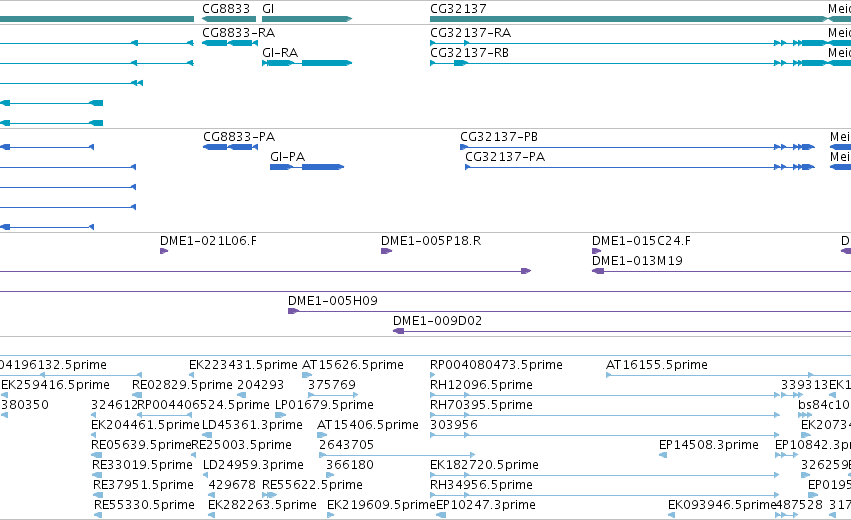The image size is (851, 520).
Task: Open EST label LP01679.5prime
Action: 325,405
